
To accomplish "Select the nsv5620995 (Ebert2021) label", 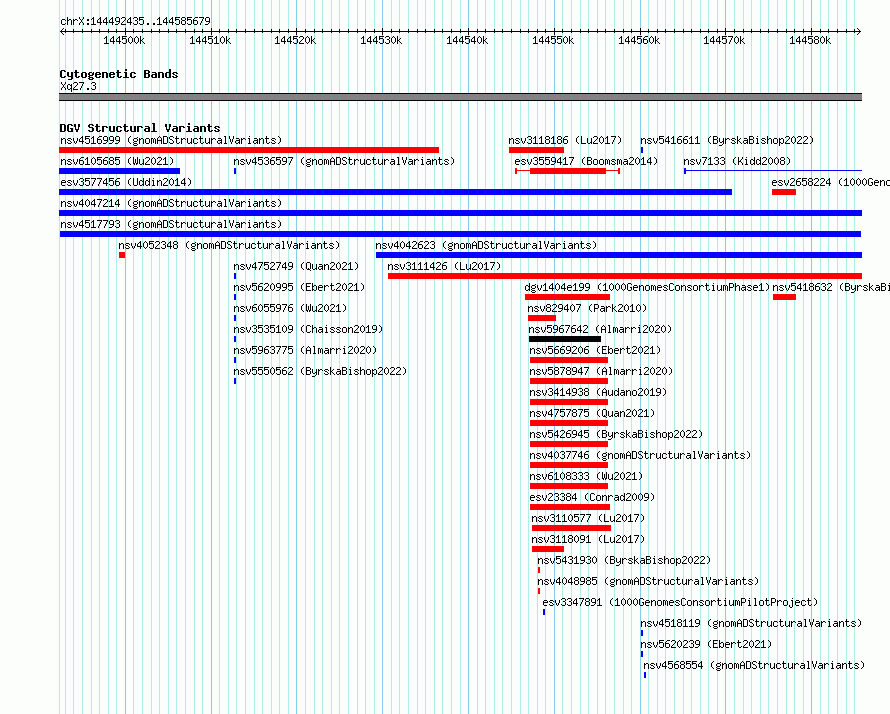I will click(299, 287).
